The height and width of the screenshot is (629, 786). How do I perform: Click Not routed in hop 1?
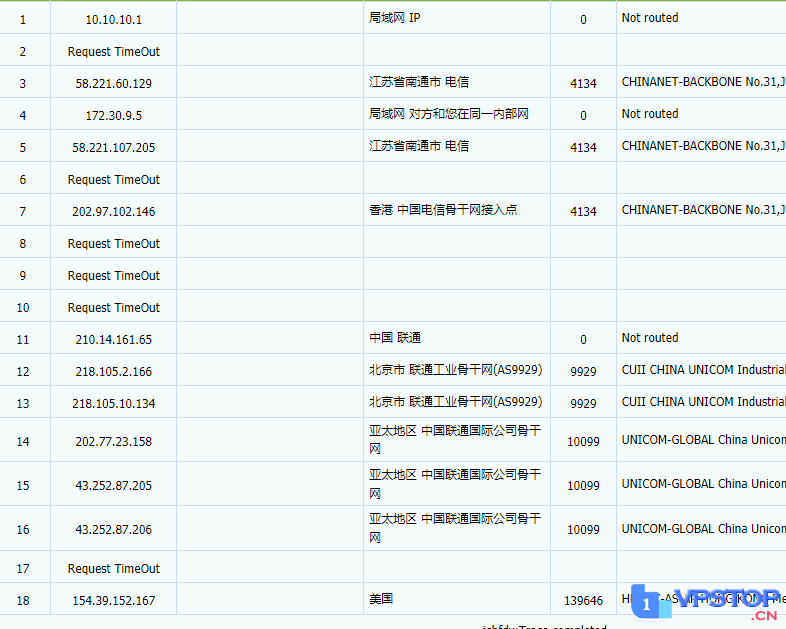(x=650, y=18)
